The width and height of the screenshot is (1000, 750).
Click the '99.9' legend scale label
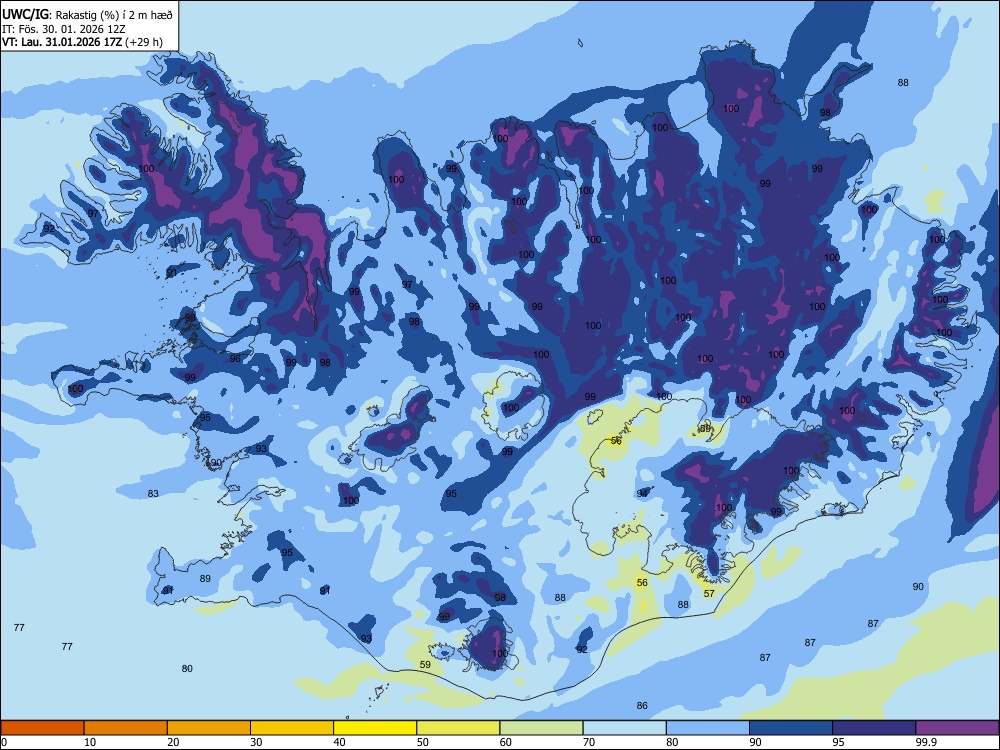coord(925,742)
